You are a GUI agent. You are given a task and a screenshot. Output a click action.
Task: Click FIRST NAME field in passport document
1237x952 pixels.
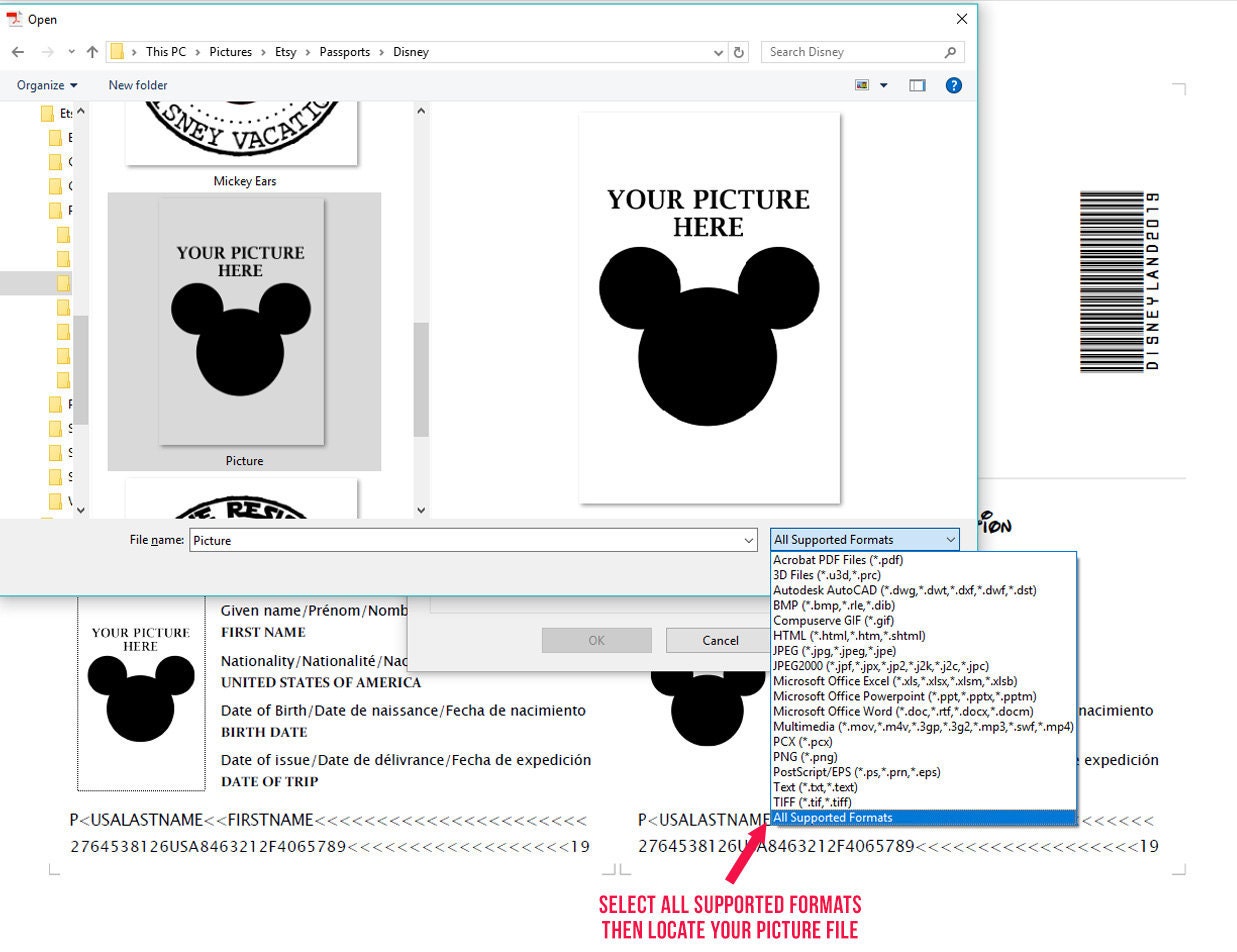click(263, 632)
